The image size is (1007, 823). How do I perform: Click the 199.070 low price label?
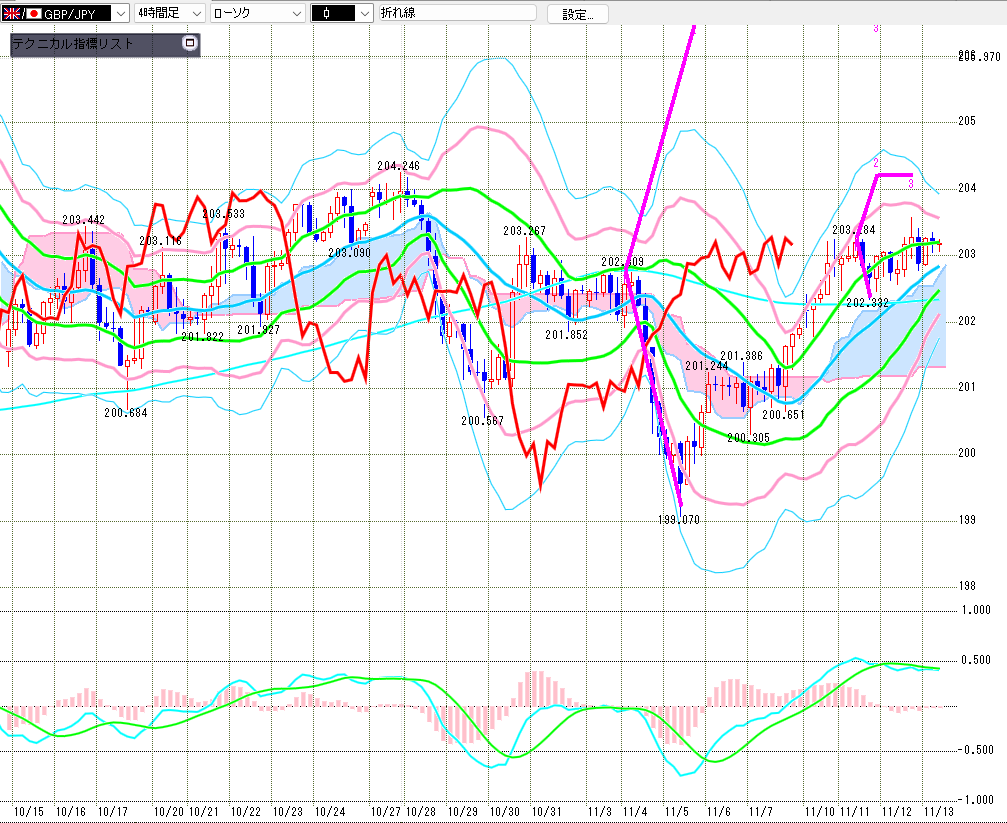pyautogui.click(x=677, y=521)
